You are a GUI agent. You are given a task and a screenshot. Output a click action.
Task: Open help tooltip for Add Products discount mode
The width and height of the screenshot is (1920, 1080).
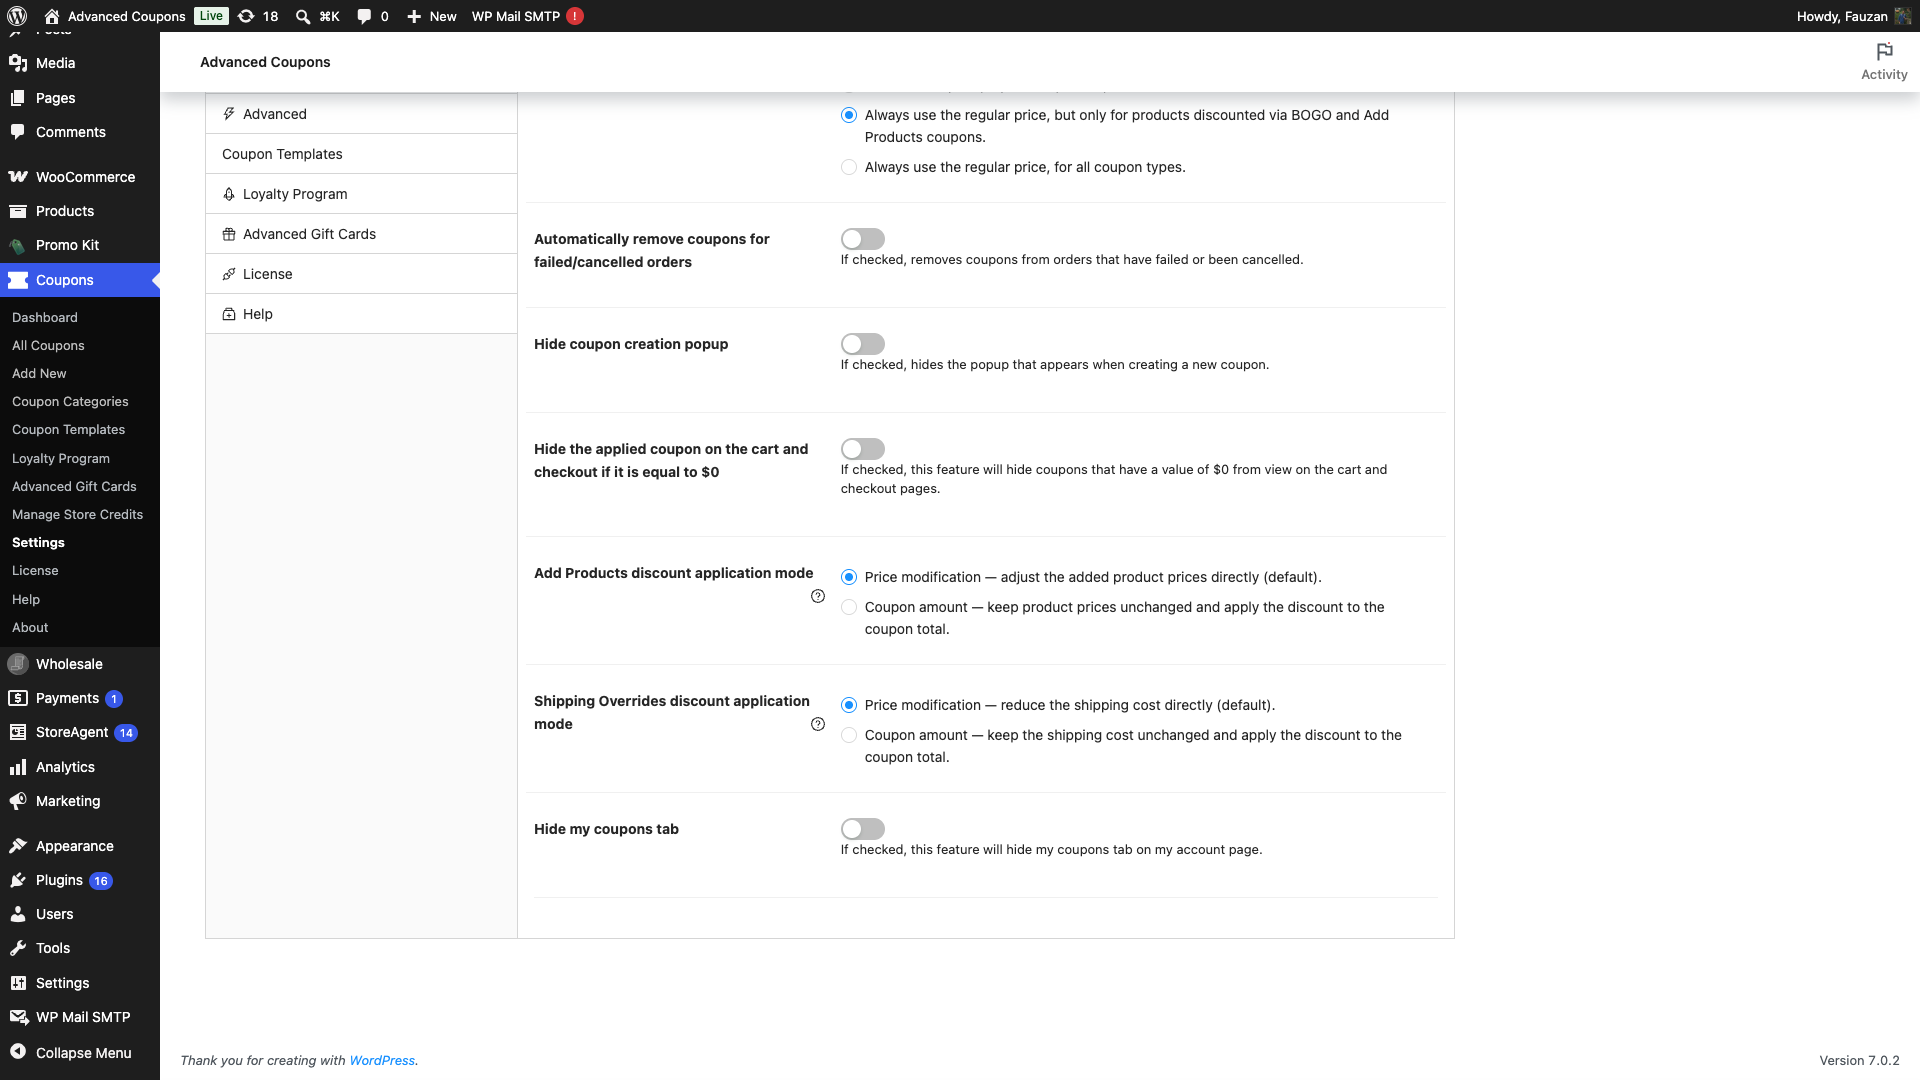pos(818,596)
